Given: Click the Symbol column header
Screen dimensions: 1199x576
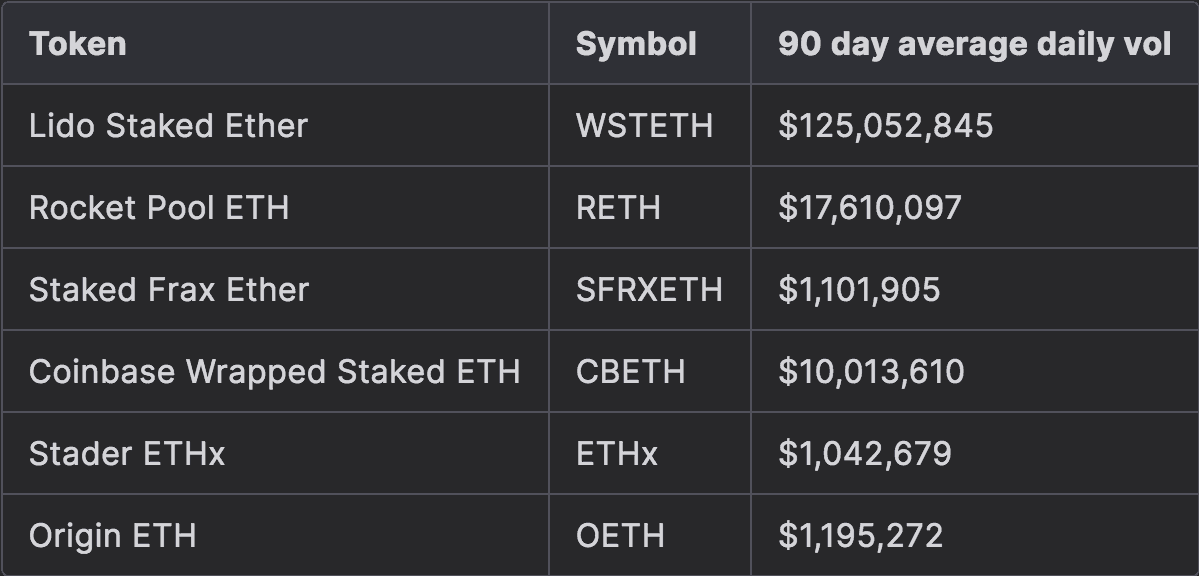Looking at the screenshot, I should pyautogui.click(x=636, y=44).
